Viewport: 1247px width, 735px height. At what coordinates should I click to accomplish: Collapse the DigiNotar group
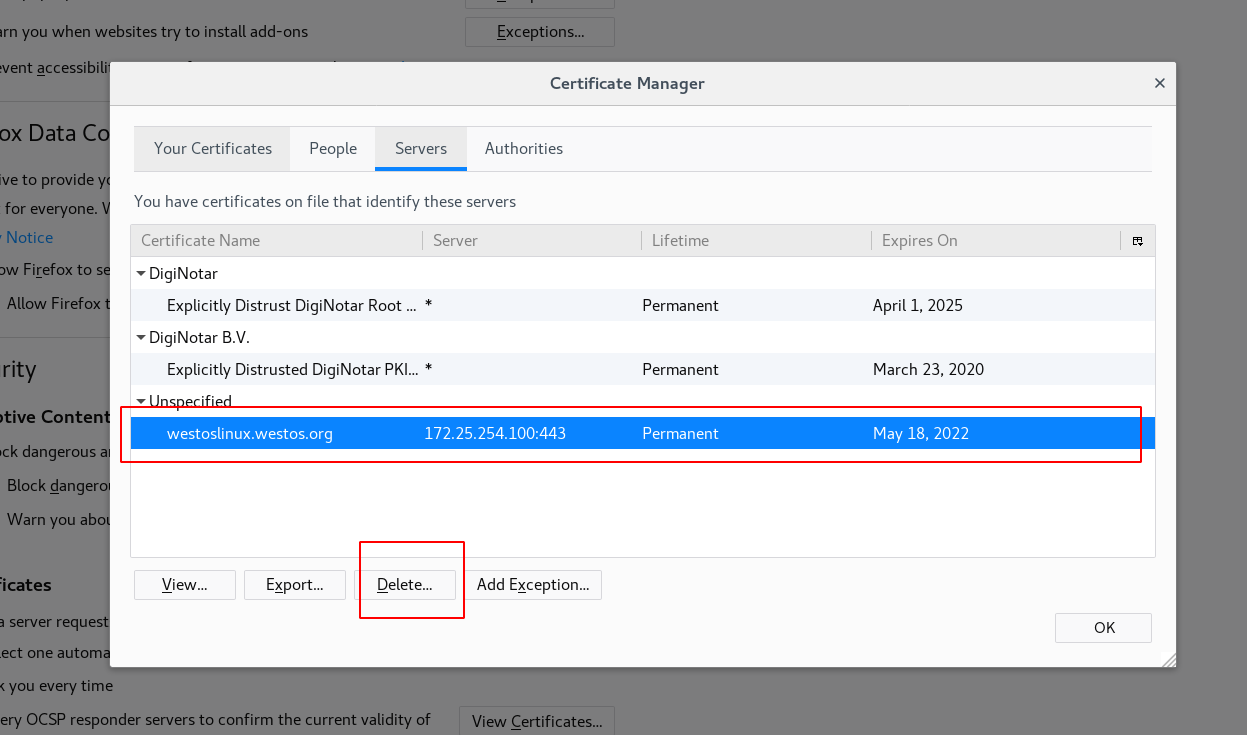tap(141, 274)
